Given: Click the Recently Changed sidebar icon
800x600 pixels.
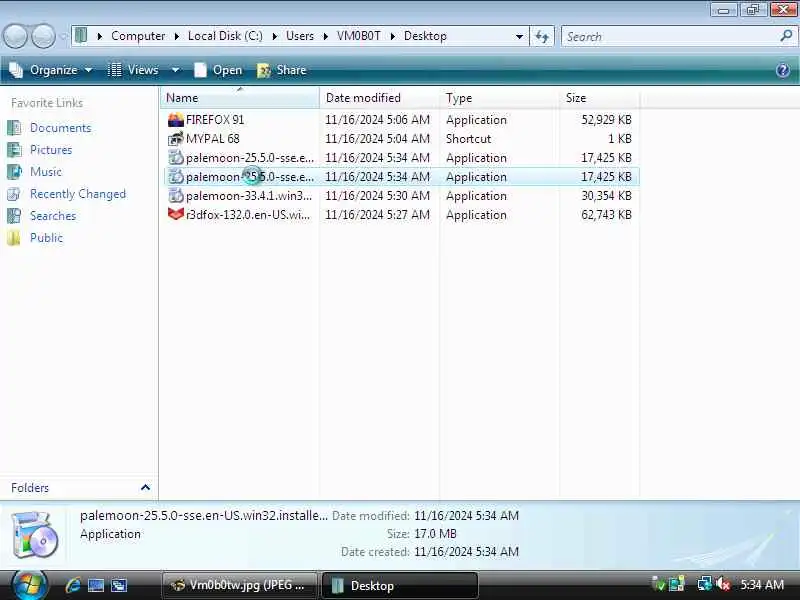Looking at the screenshot, I should point(14,194).
